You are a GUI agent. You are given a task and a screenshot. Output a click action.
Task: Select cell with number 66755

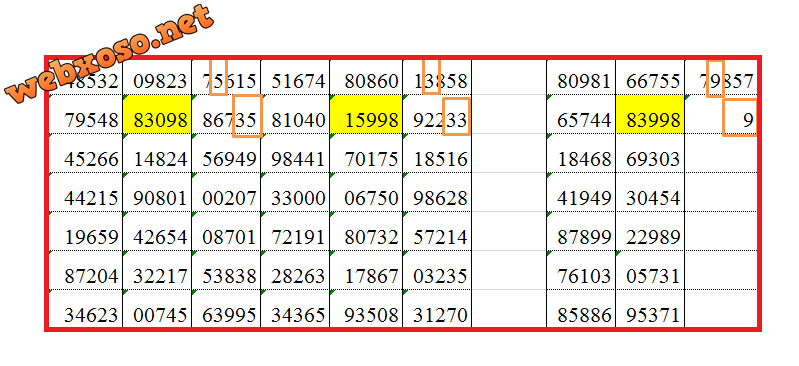click(650, 77)
